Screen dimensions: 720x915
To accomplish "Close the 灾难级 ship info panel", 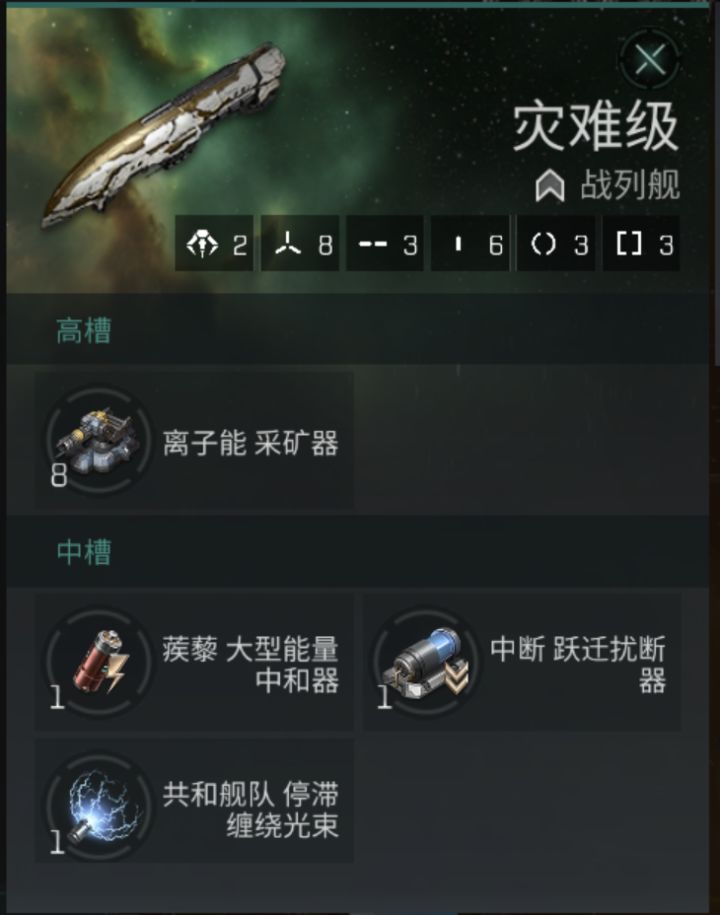I will pyautogui.click(x=649, y=59).
